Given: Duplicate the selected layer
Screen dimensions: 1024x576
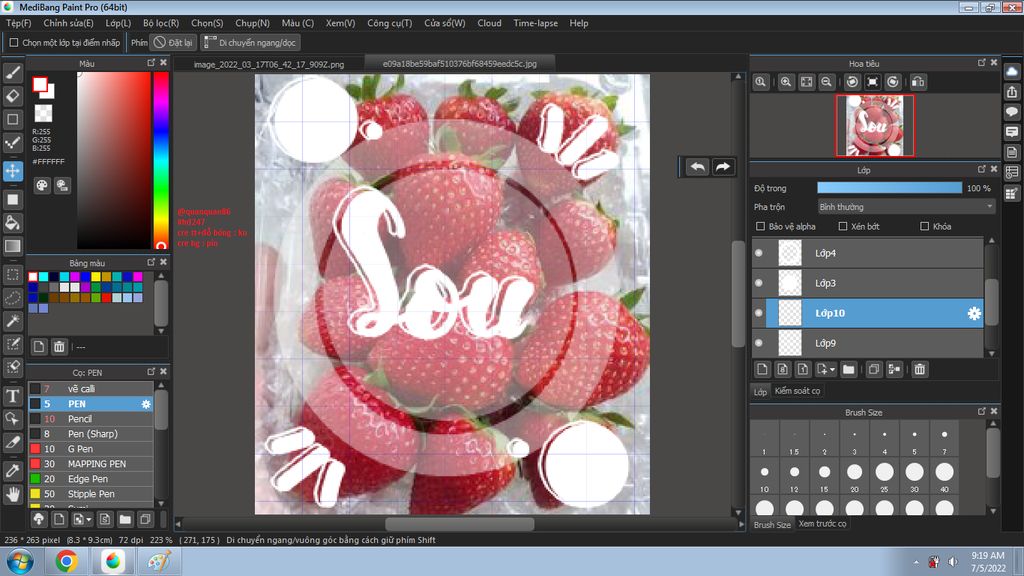Looking at the screenshot, I should (x=874, y=370).
